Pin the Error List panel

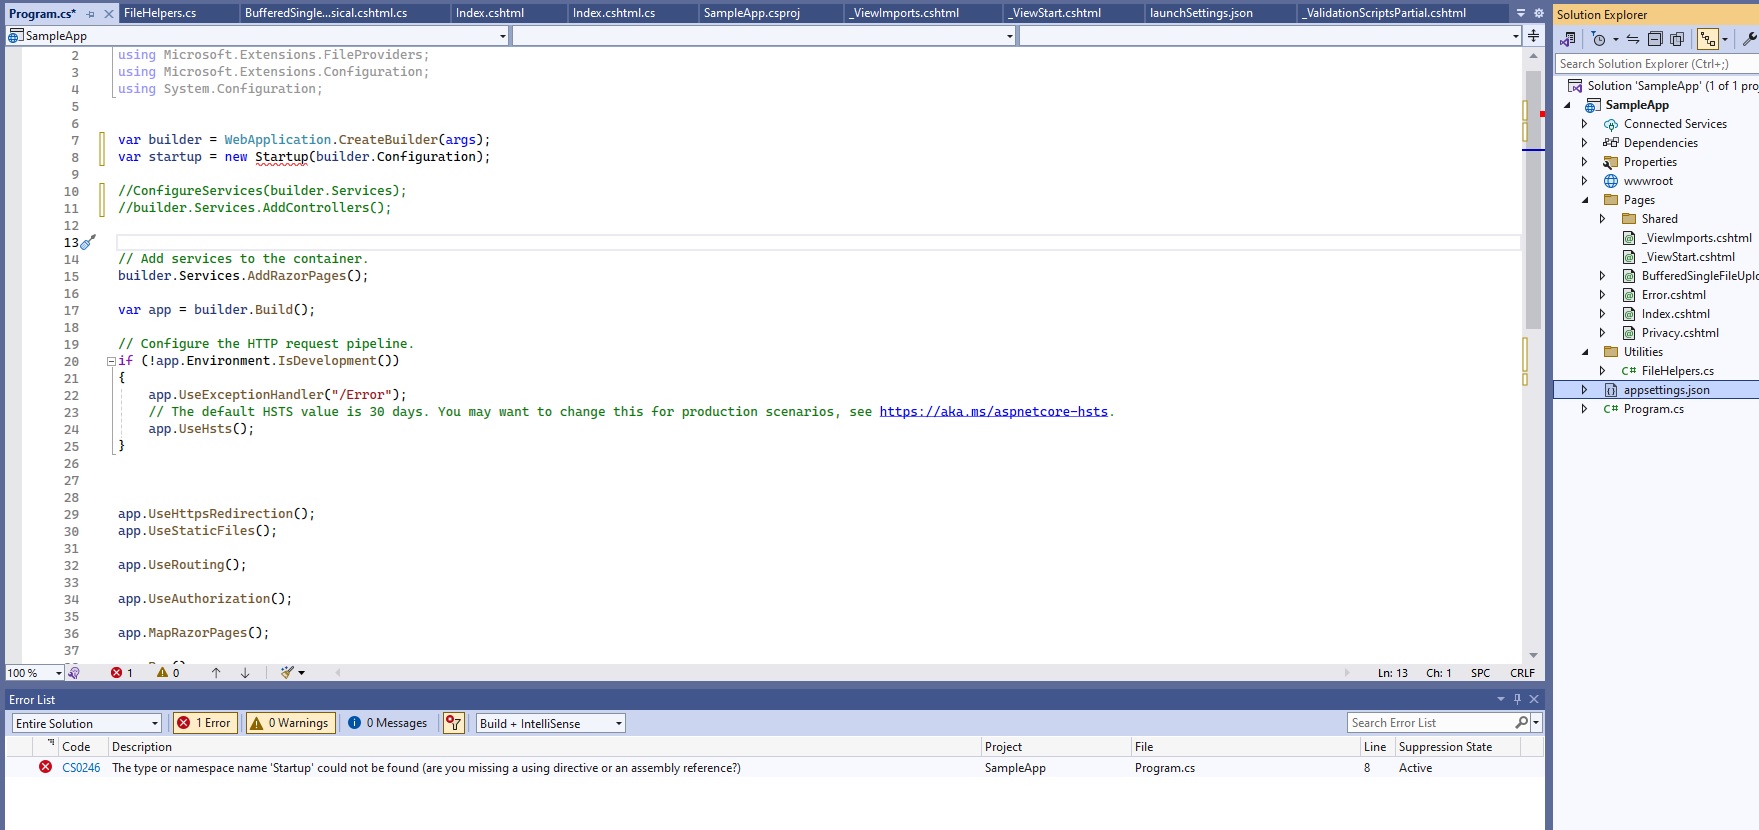coord(1517,699)
